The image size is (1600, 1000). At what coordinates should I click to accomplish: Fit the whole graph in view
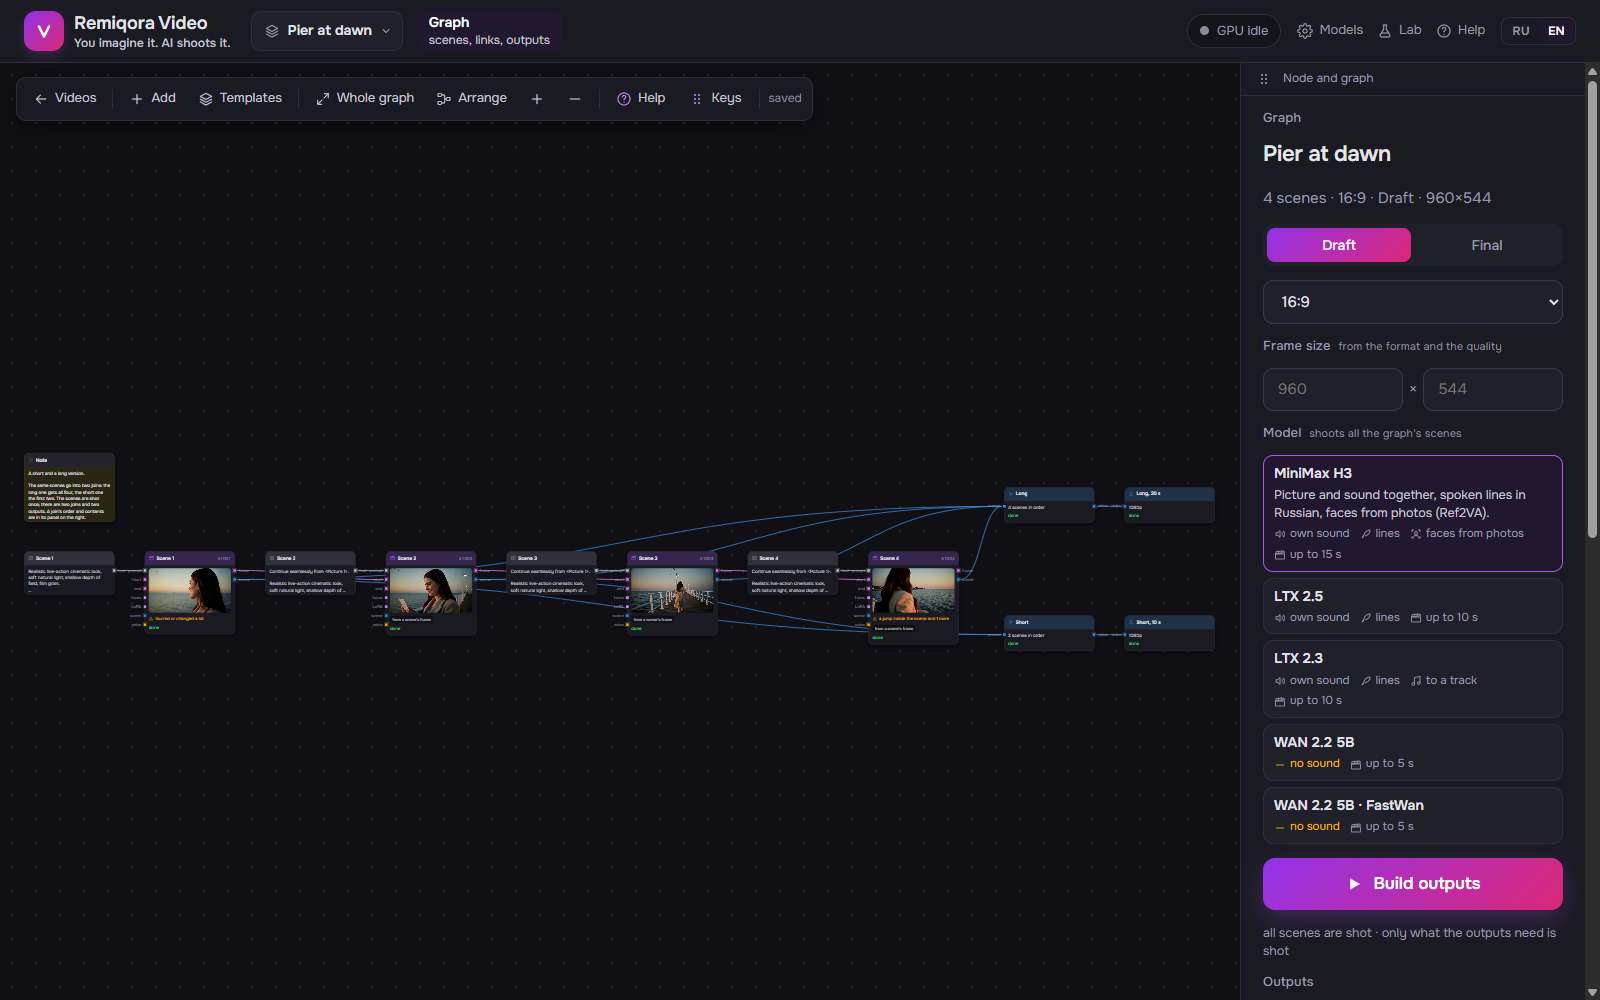365,98
